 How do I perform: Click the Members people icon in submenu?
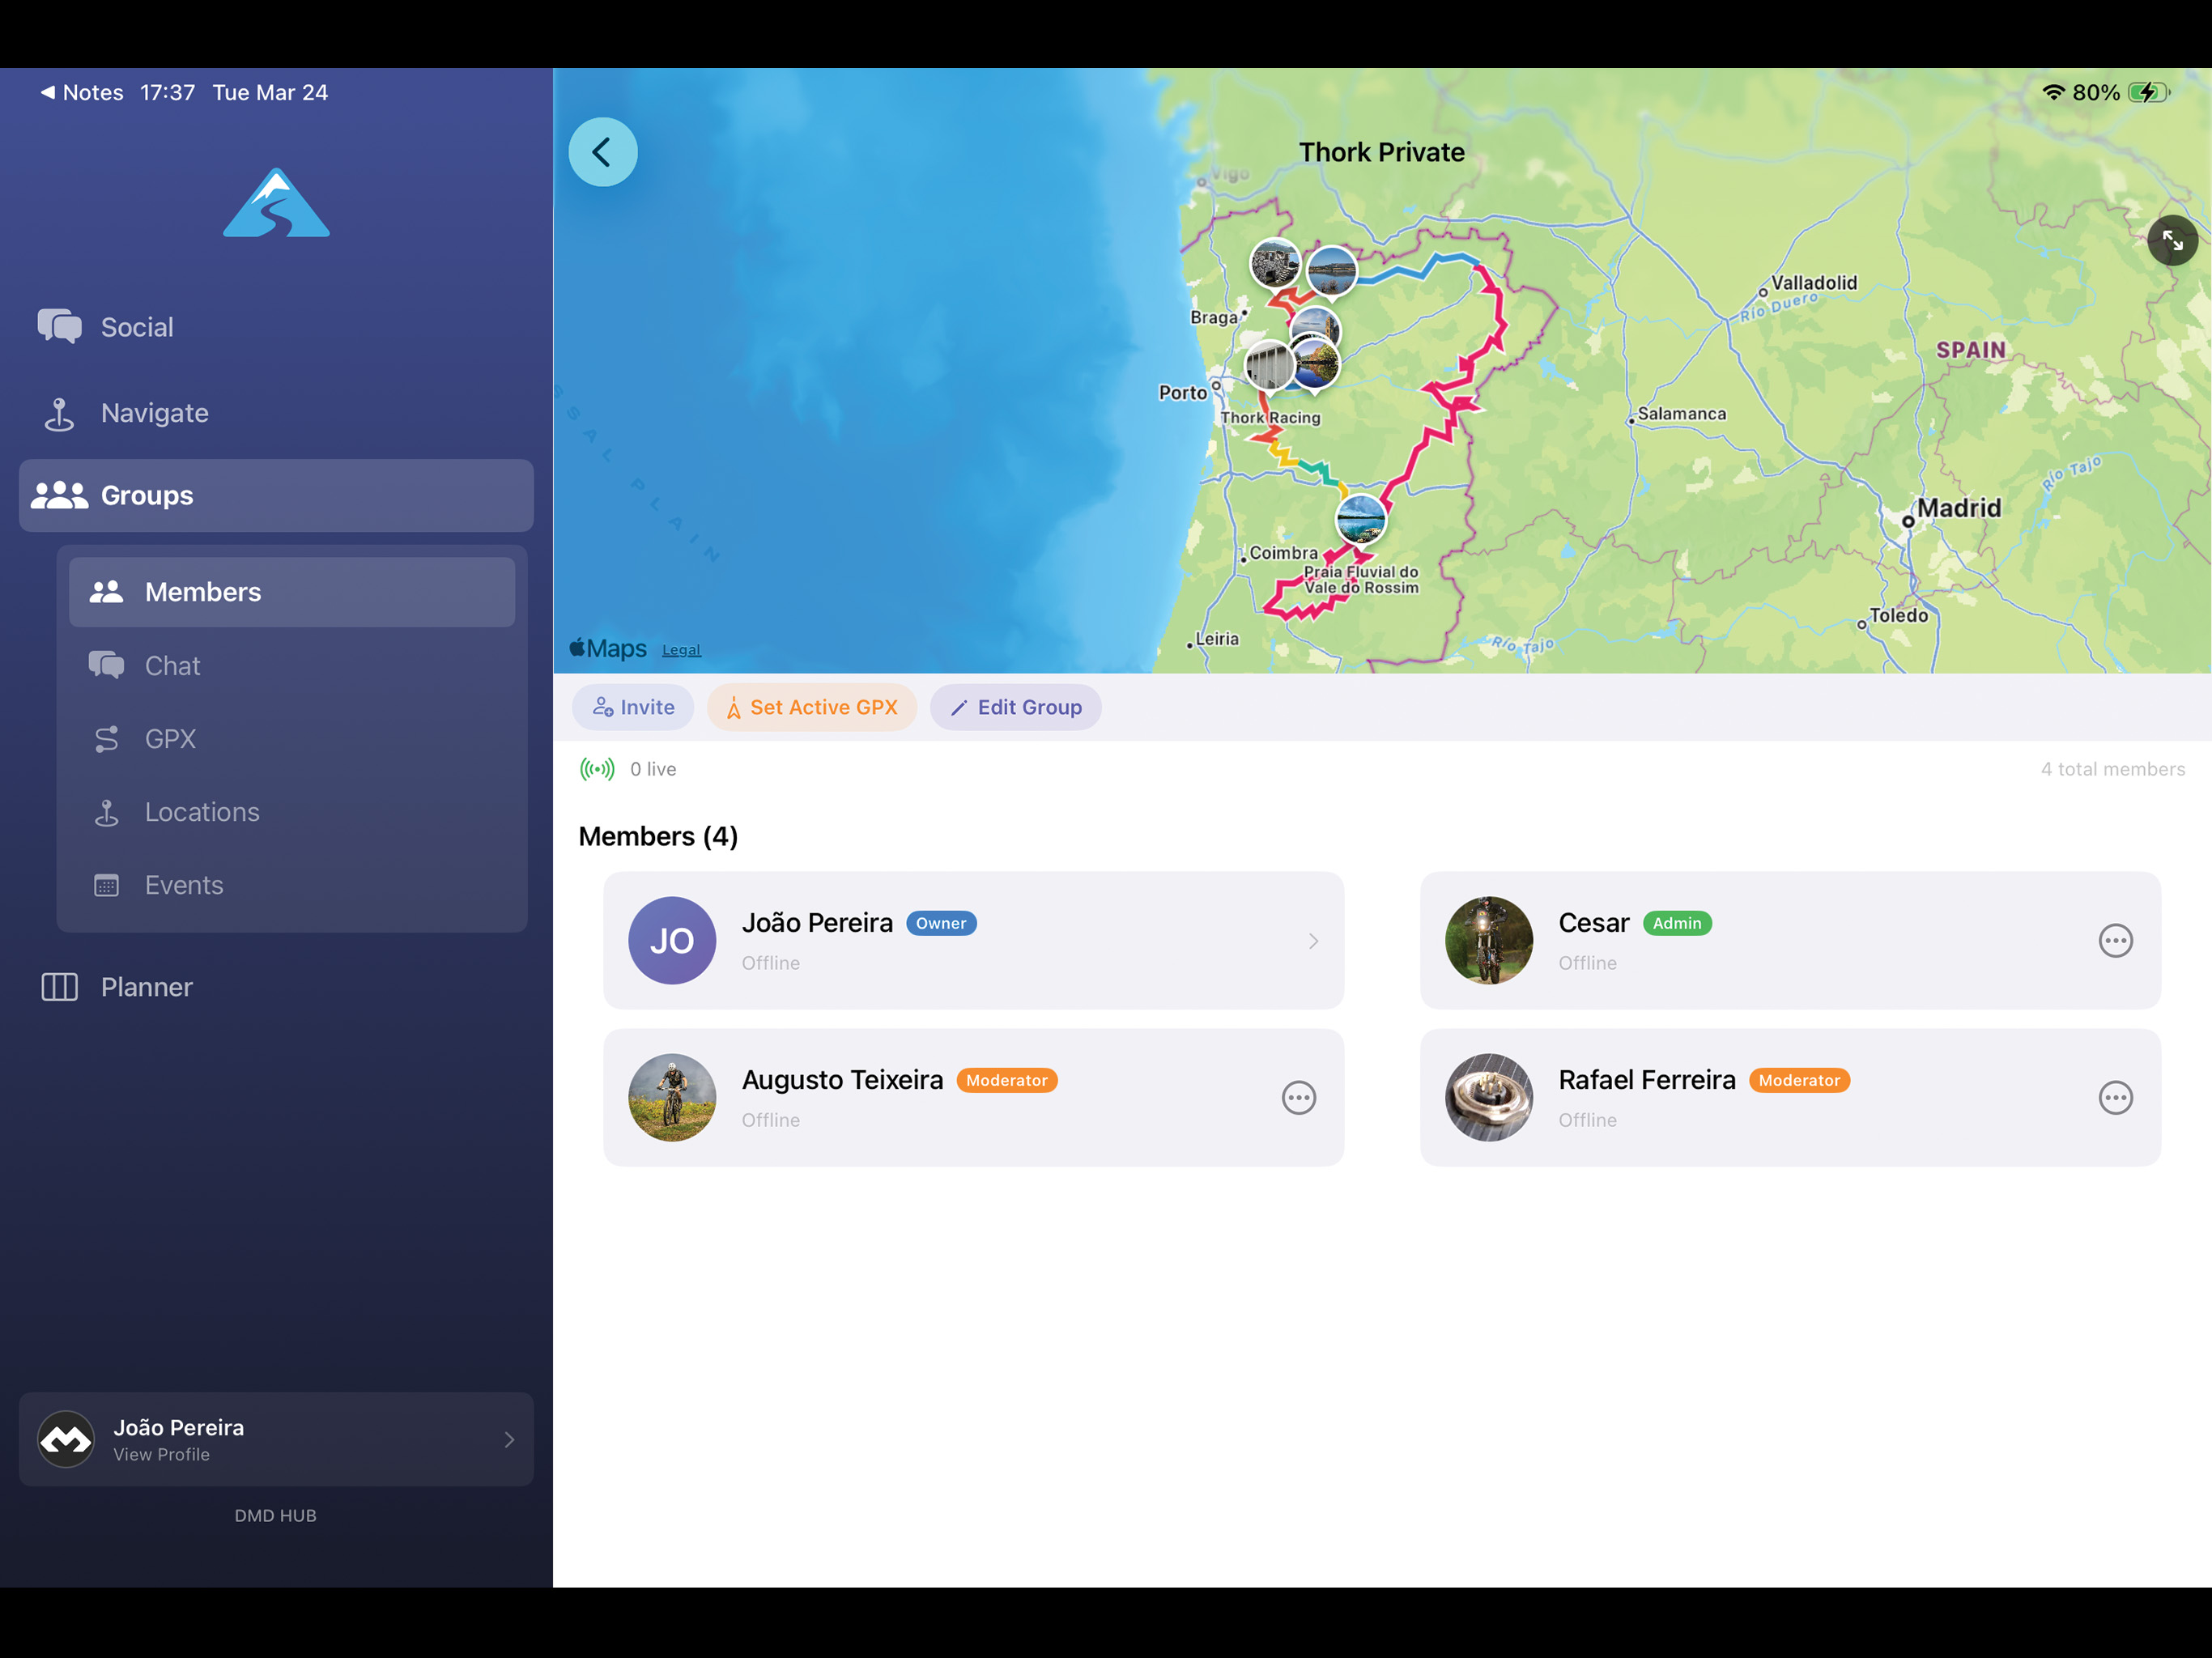click(x=106, y=592)
